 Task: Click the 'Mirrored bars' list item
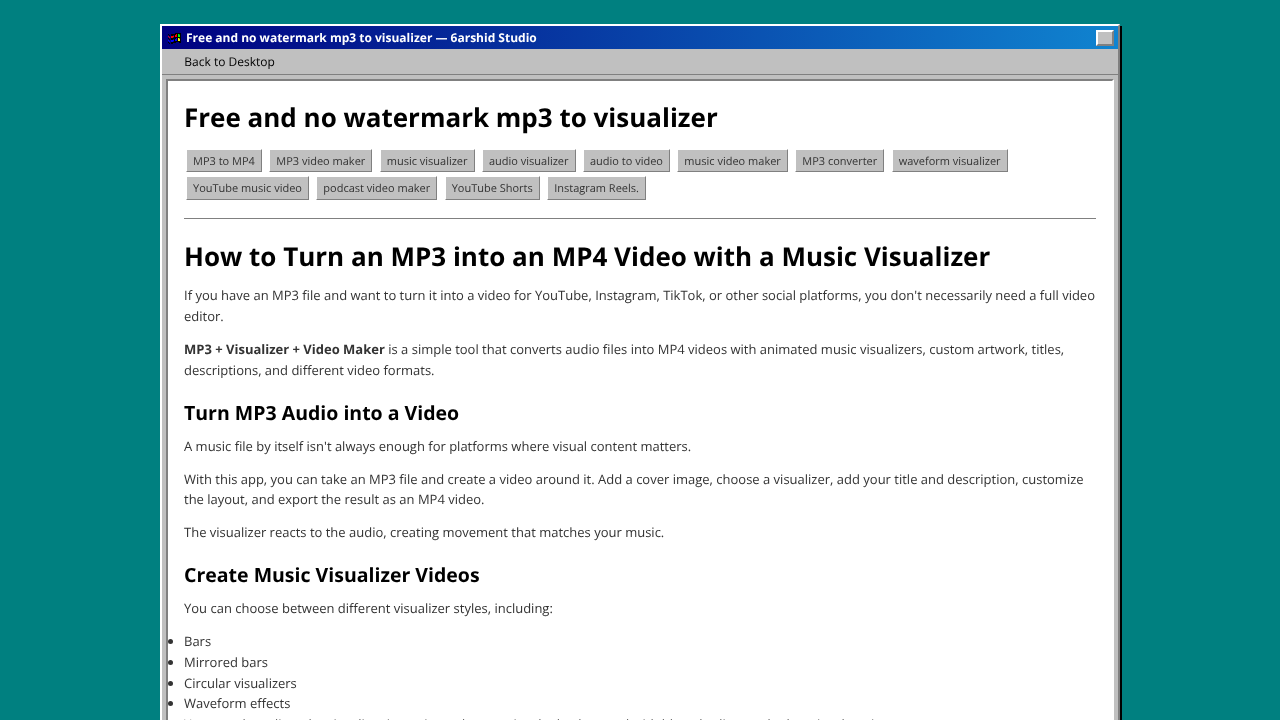[x=226, y=662]
